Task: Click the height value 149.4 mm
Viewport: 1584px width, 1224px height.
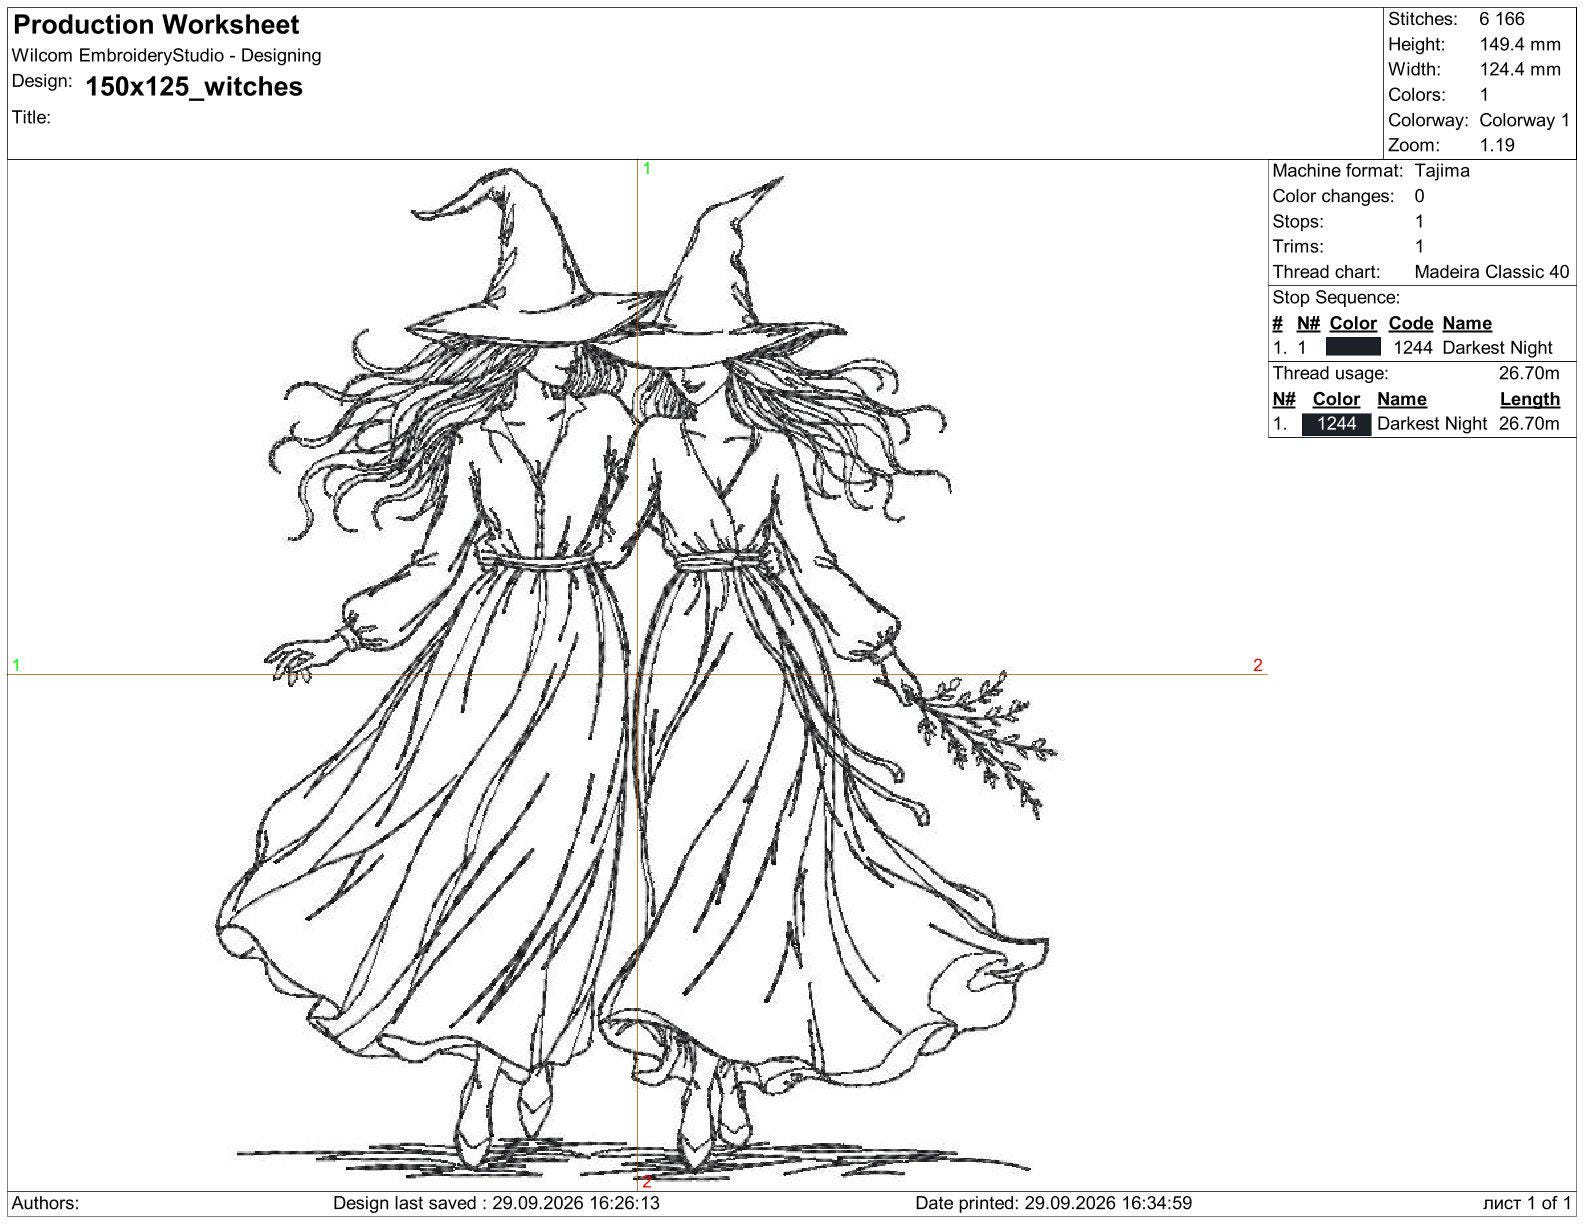Action: click(1520, 44)
